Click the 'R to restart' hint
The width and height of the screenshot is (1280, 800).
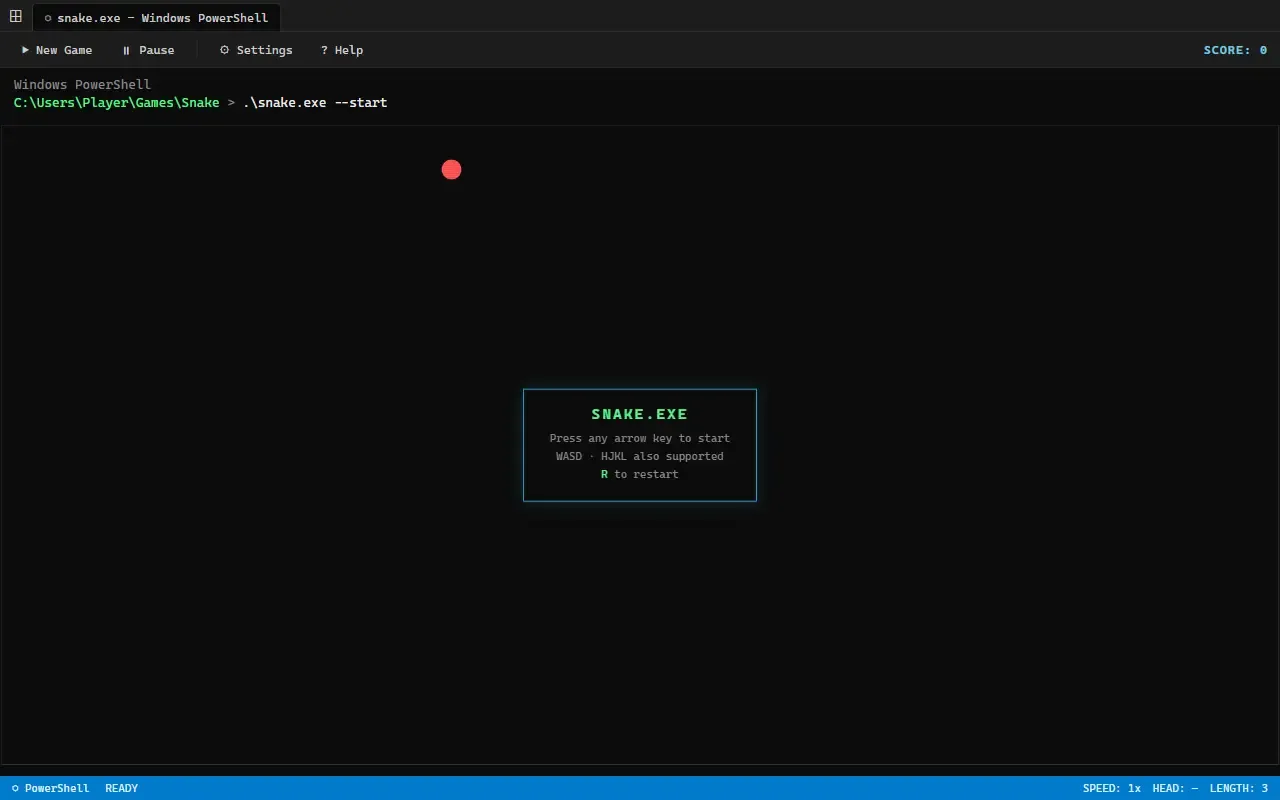click(x=640, y=474)
